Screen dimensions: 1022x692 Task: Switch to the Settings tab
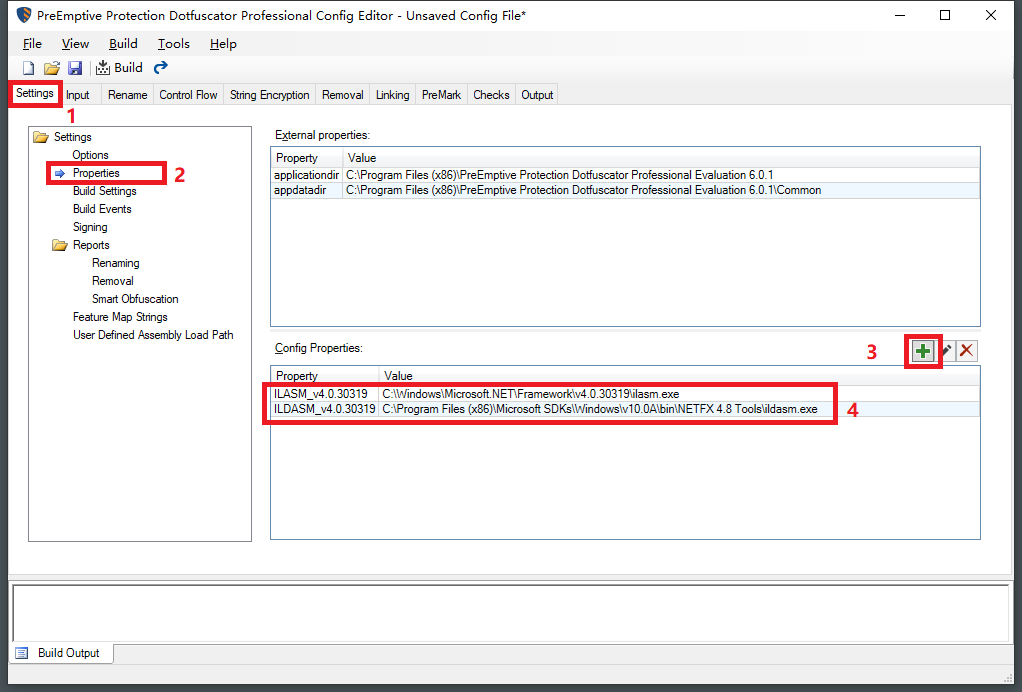click(x=35, y=93)
